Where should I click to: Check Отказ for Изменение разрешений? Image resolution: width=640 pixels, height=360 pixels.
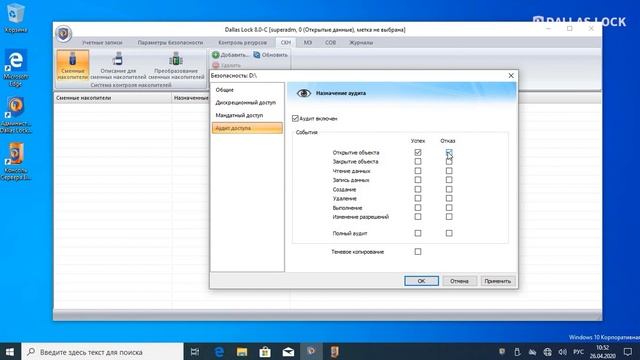coord(449,217)
